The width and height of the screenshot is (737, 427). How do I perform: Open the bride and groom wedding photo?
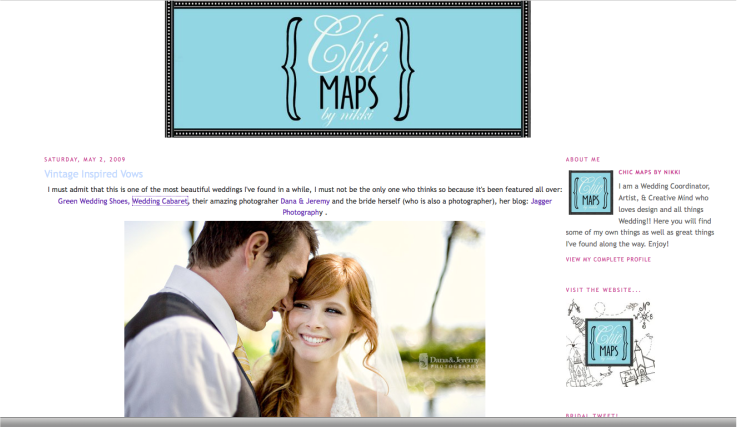(304, 319)
